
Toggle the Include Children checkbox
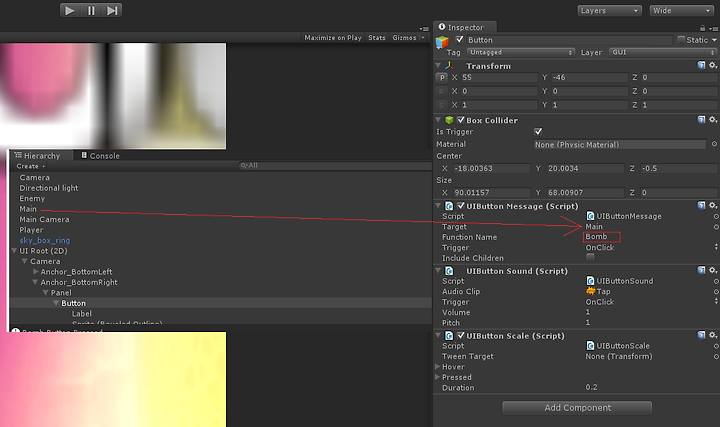coord(590,258)
